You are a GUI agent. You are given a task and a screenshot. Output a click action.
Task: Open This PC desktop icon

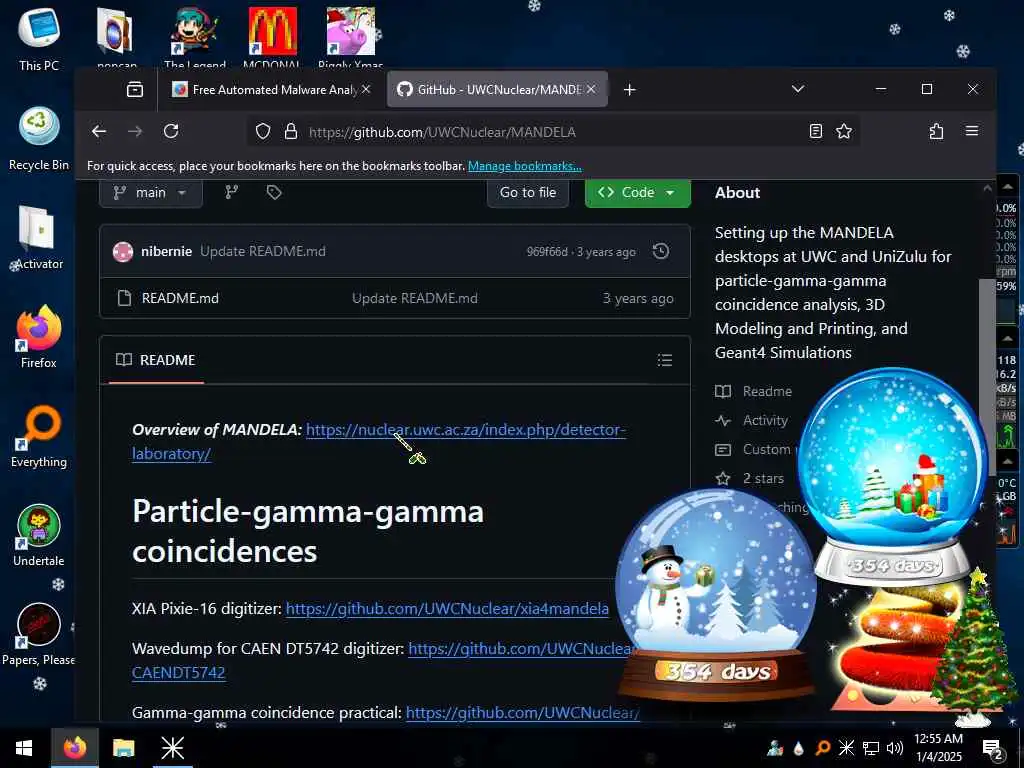tap(39, 39)
